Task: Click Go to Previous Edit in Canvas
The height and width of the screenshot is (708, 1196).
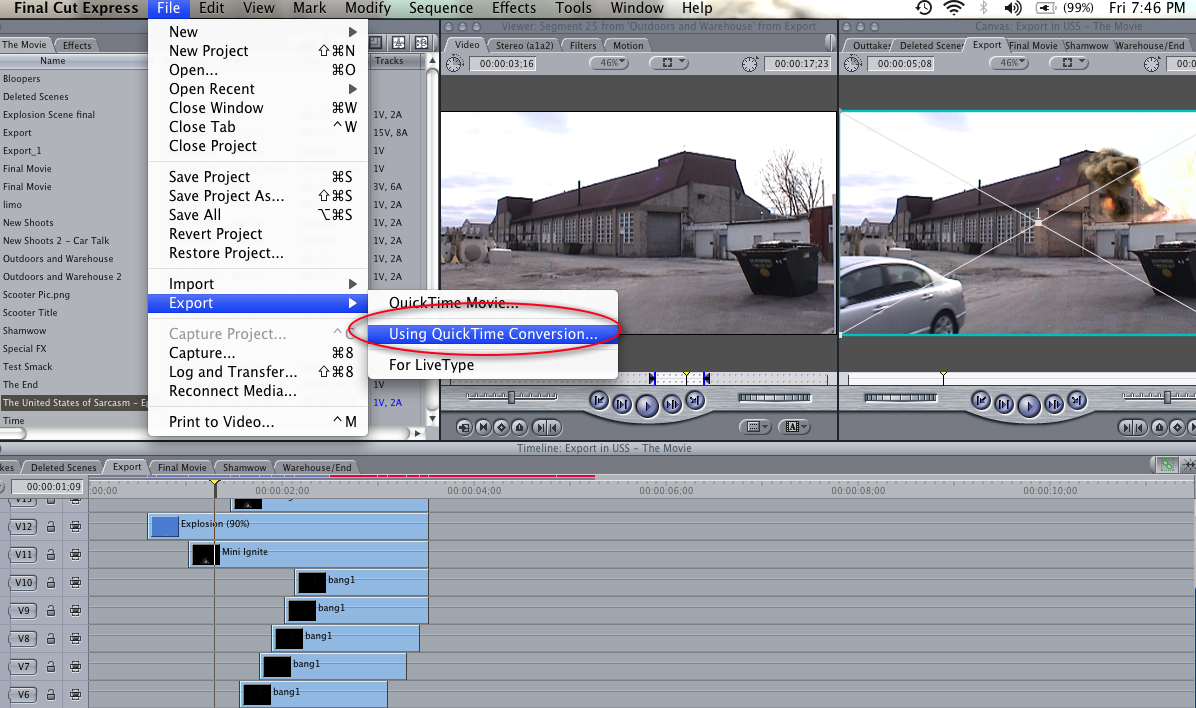Action: (x=981, y=401)
